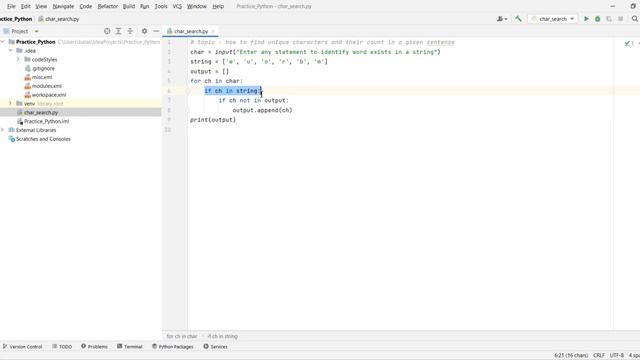Open the Code menu

[x=86, y=7]
